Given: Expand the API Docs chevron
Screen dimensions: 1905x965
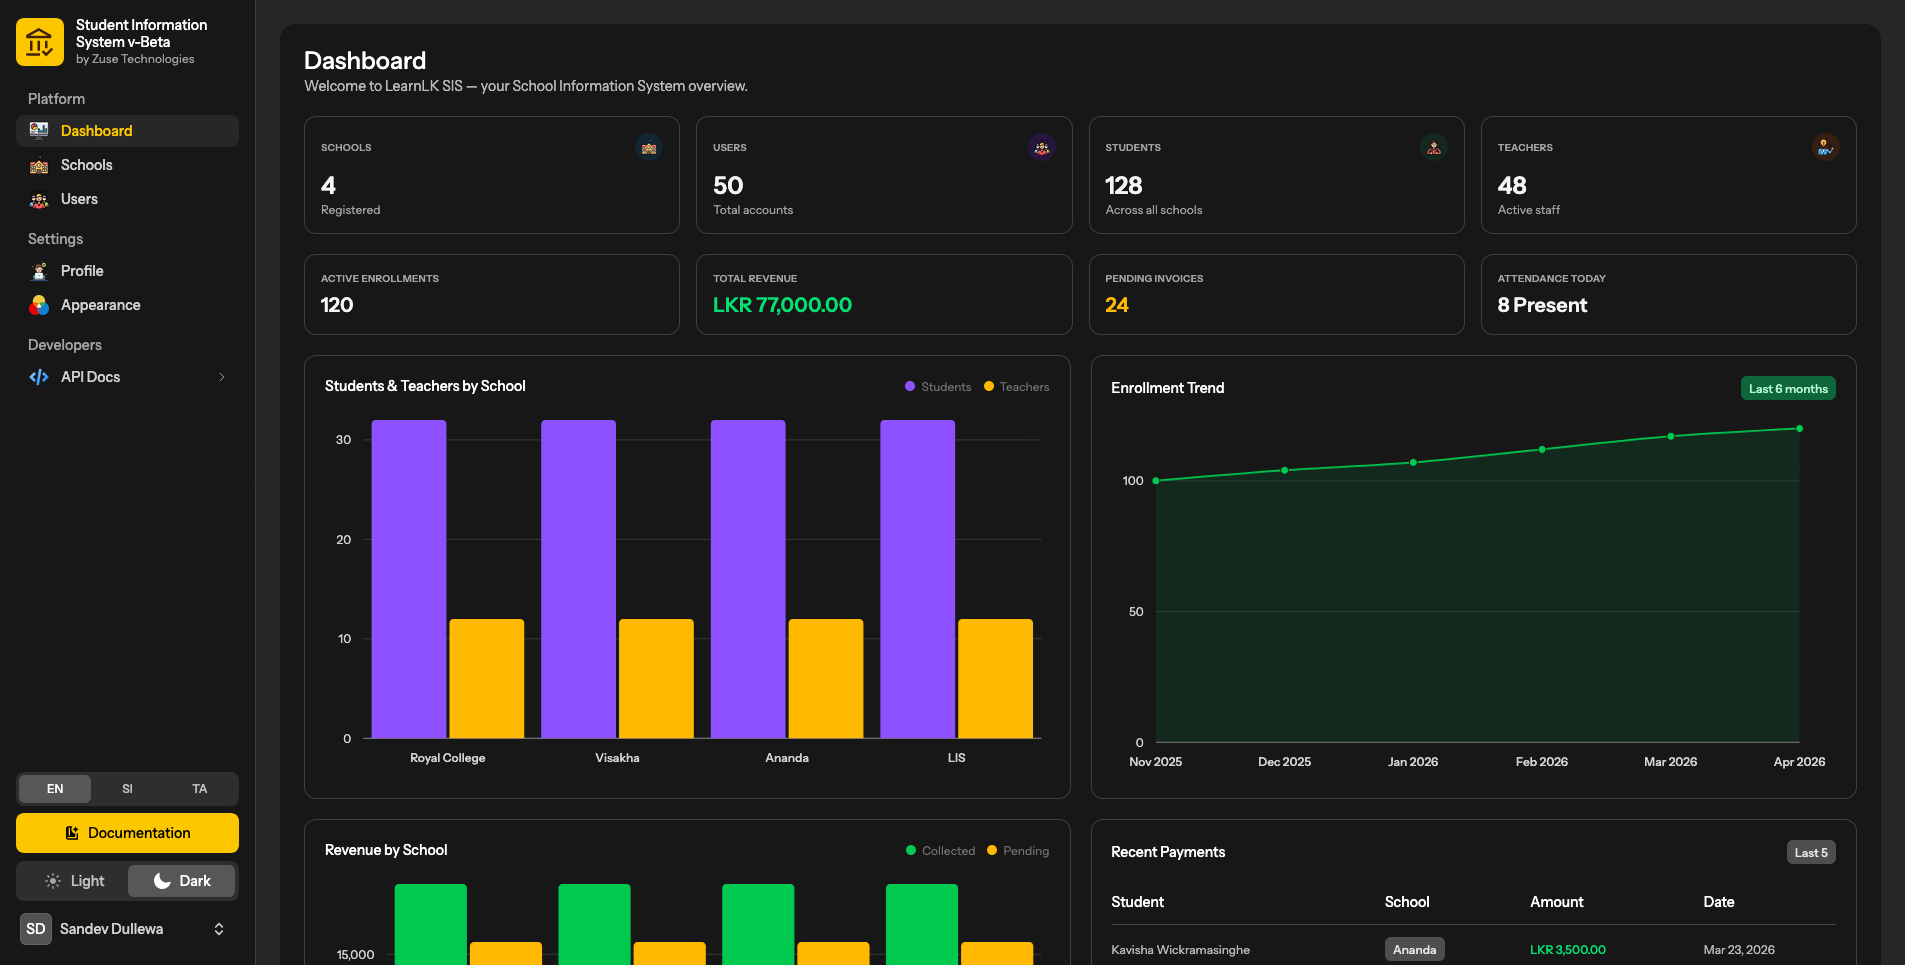Looking at the screenshot, I should pyautogui.click(x=222, y=377).
